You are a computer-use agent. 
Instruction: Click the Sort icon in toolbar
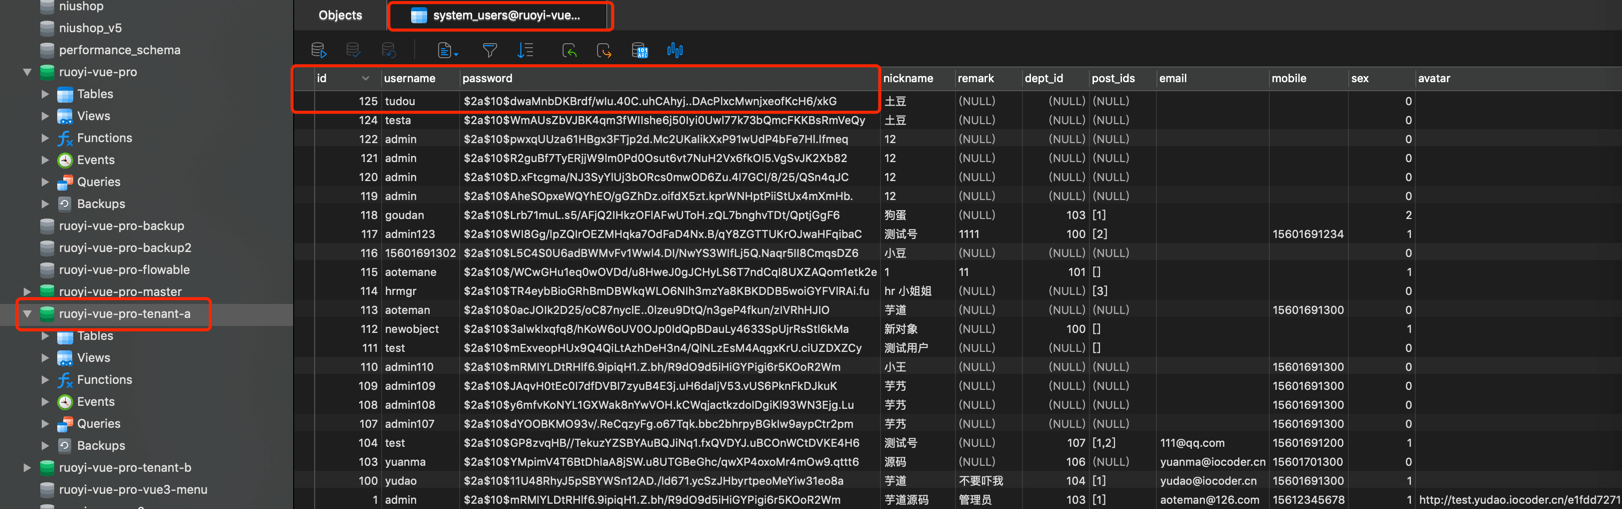[x=525, y=50]
